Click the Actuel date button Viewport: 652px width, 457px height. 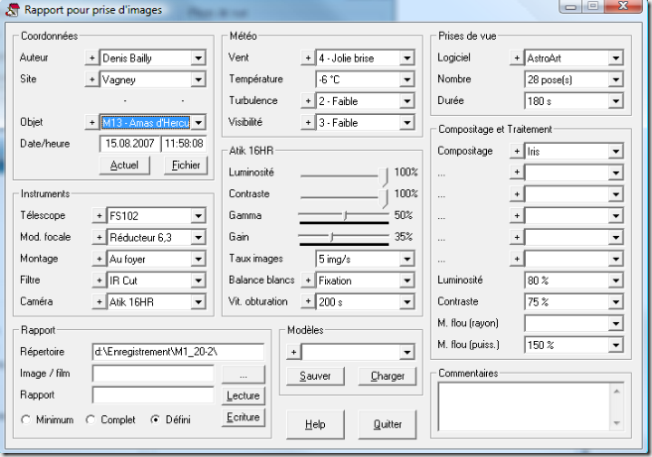point(124,165)
